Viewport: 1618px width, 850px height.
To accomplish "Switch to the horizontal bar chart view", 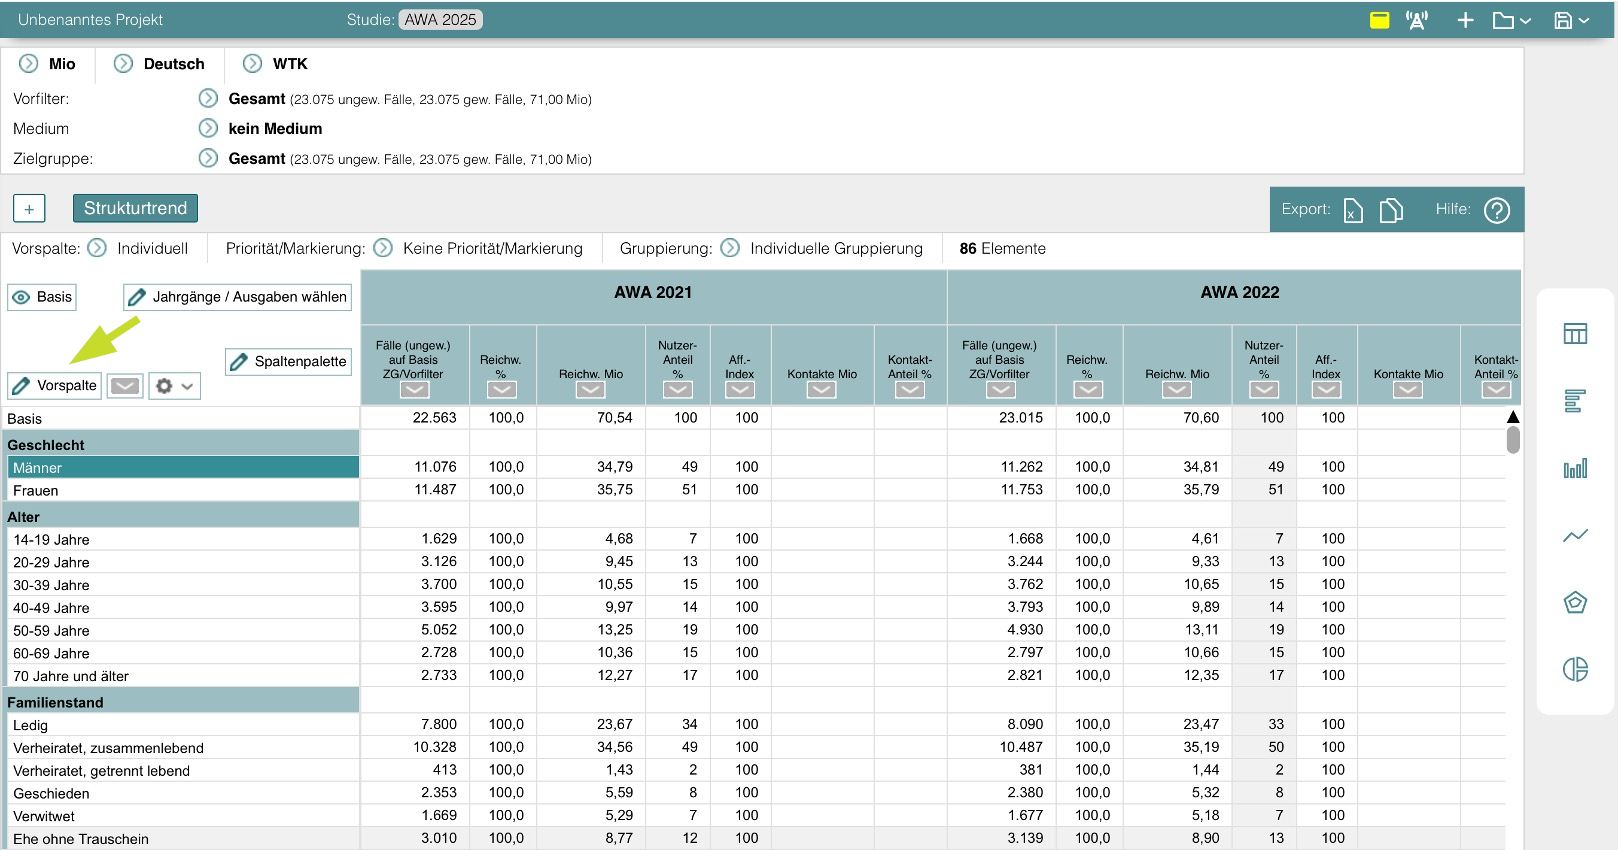I will (1575, 401).
